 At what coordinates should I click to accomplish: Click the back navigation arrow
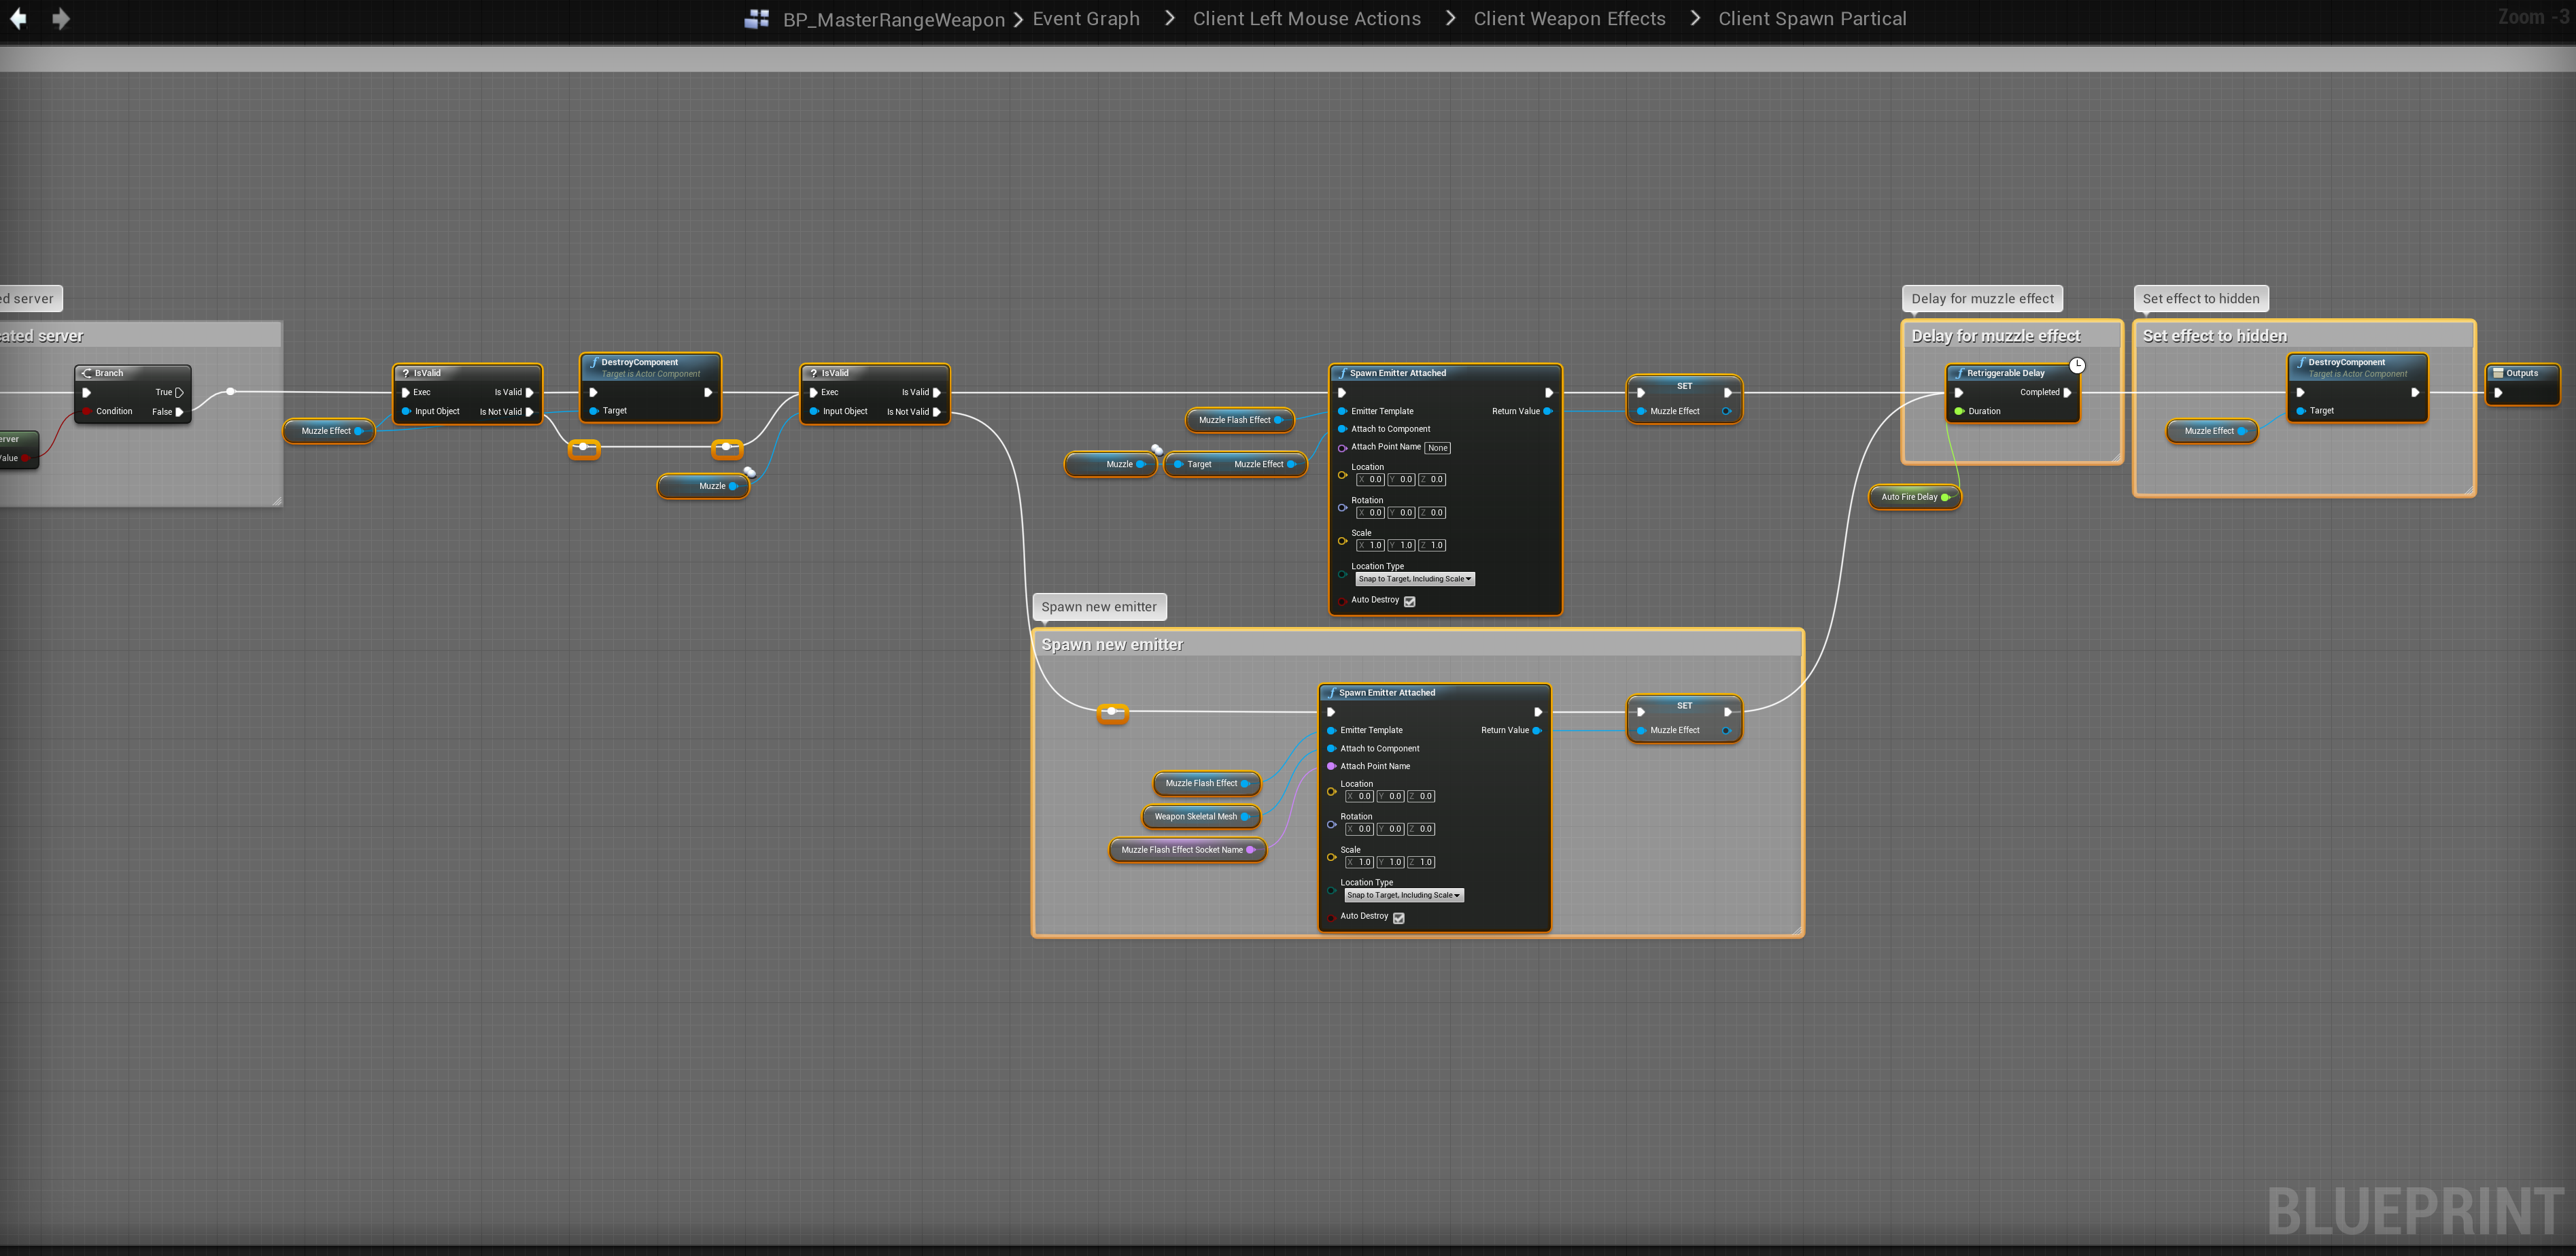click(18, 19)
